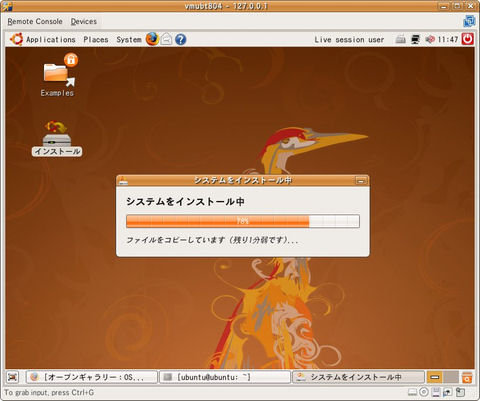The height and width of the screenshot is (401, 480).
Task: Click the keyboard indicator icon in the panel
Action: [400, 40]
